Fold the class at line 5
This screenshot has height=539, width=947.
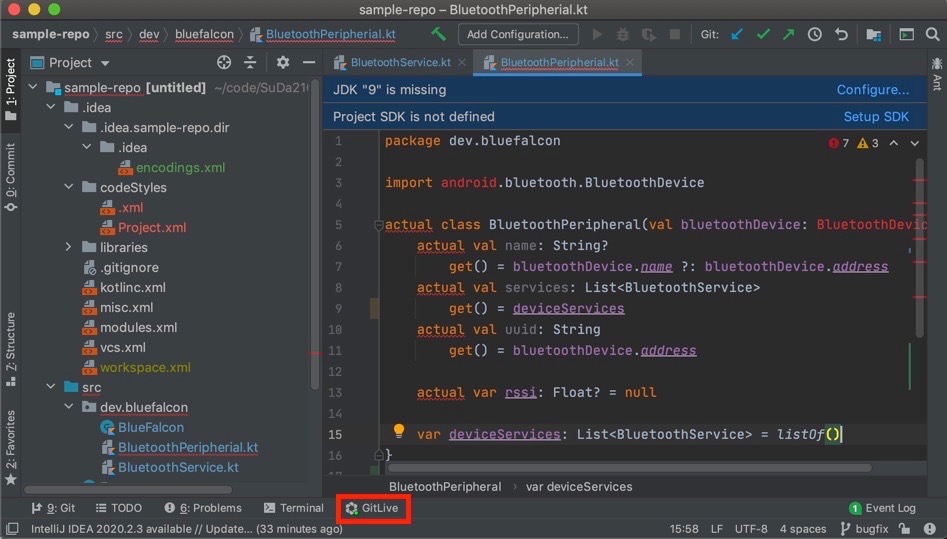click(379, 225)
